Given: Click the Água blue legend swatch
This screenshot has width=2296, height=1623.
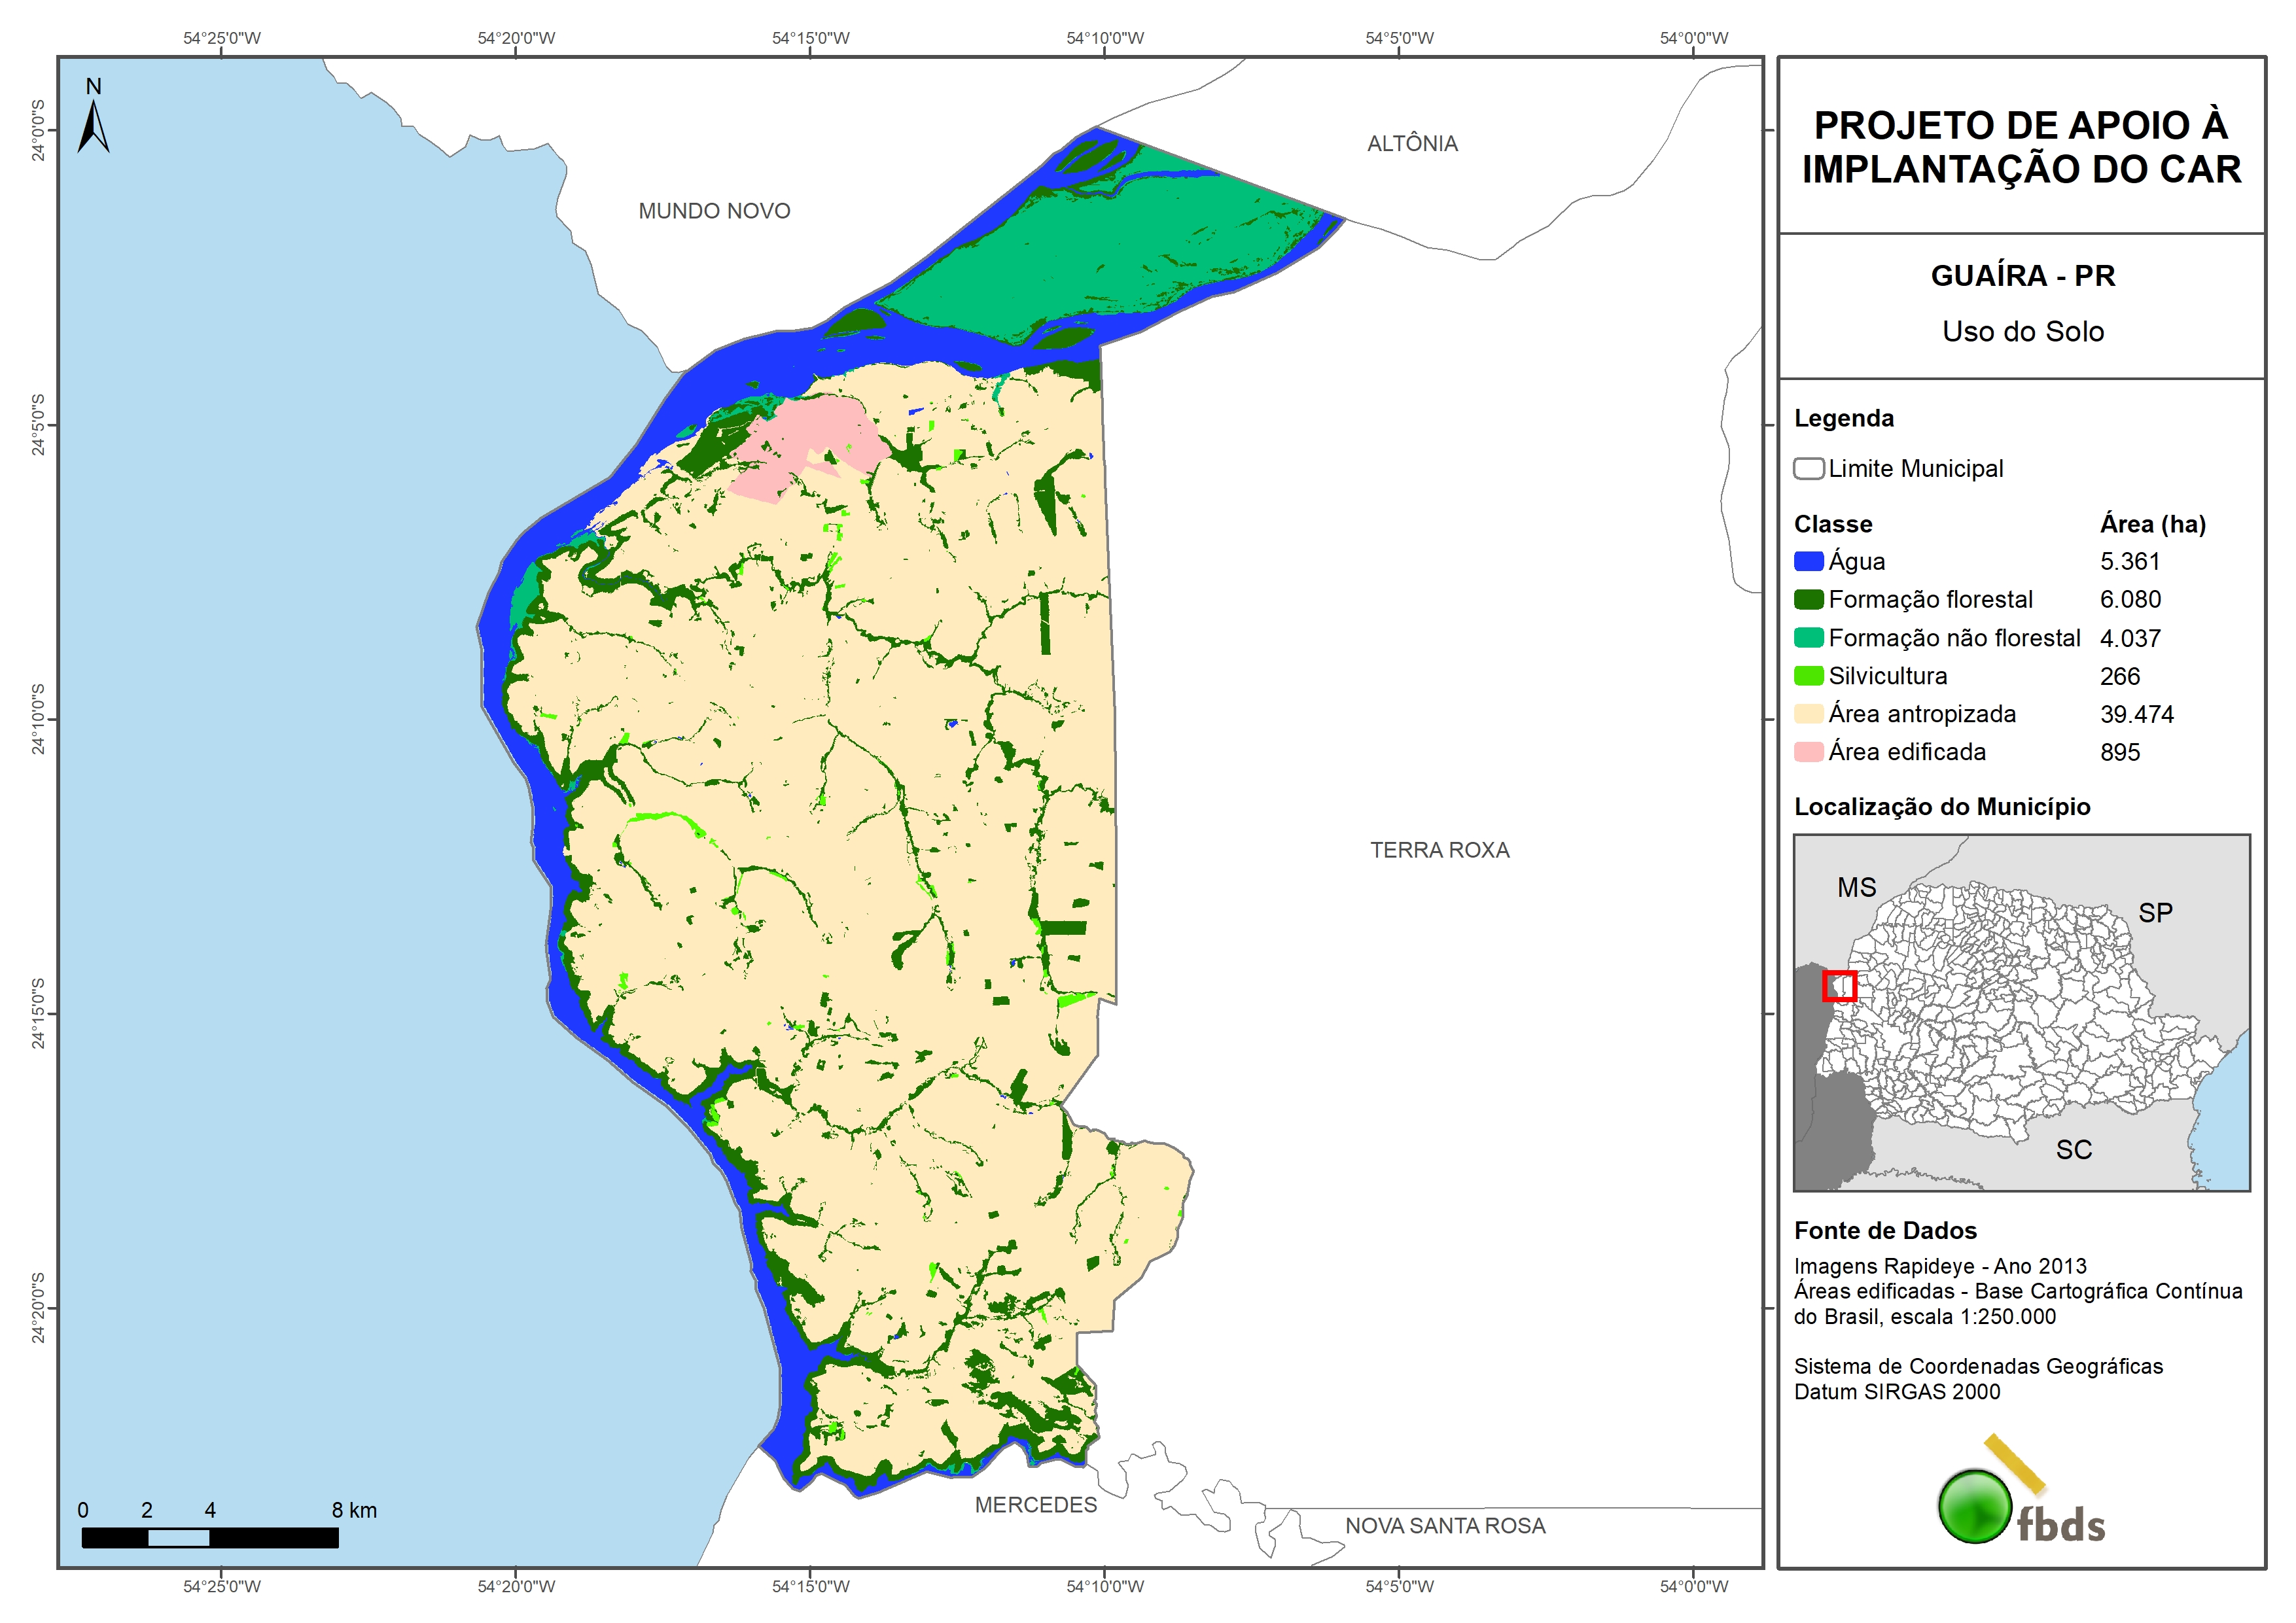Looking at the screenshot, I should (1808, 562).
